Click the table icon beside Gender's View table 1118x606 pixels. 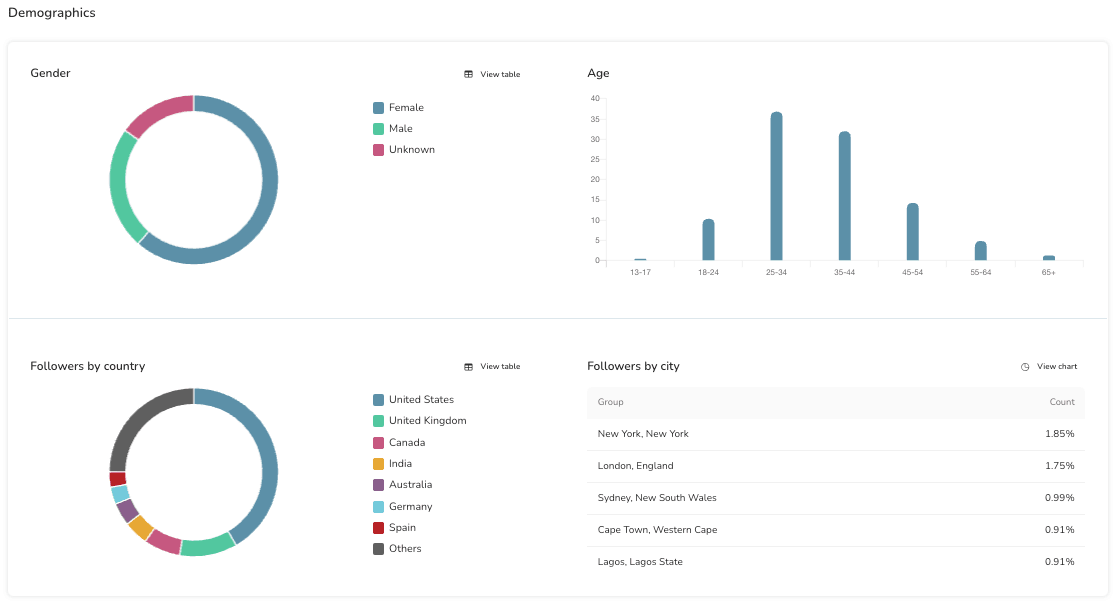click(468, 75)
